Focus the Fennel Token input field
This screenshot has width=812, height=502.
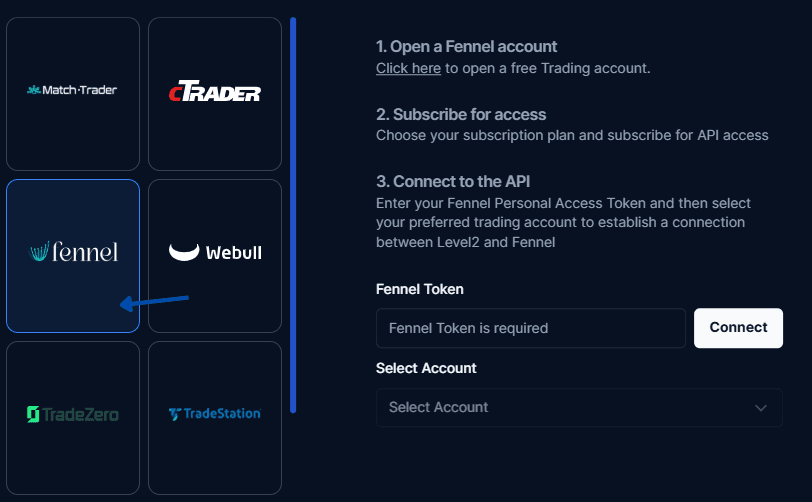530,328
